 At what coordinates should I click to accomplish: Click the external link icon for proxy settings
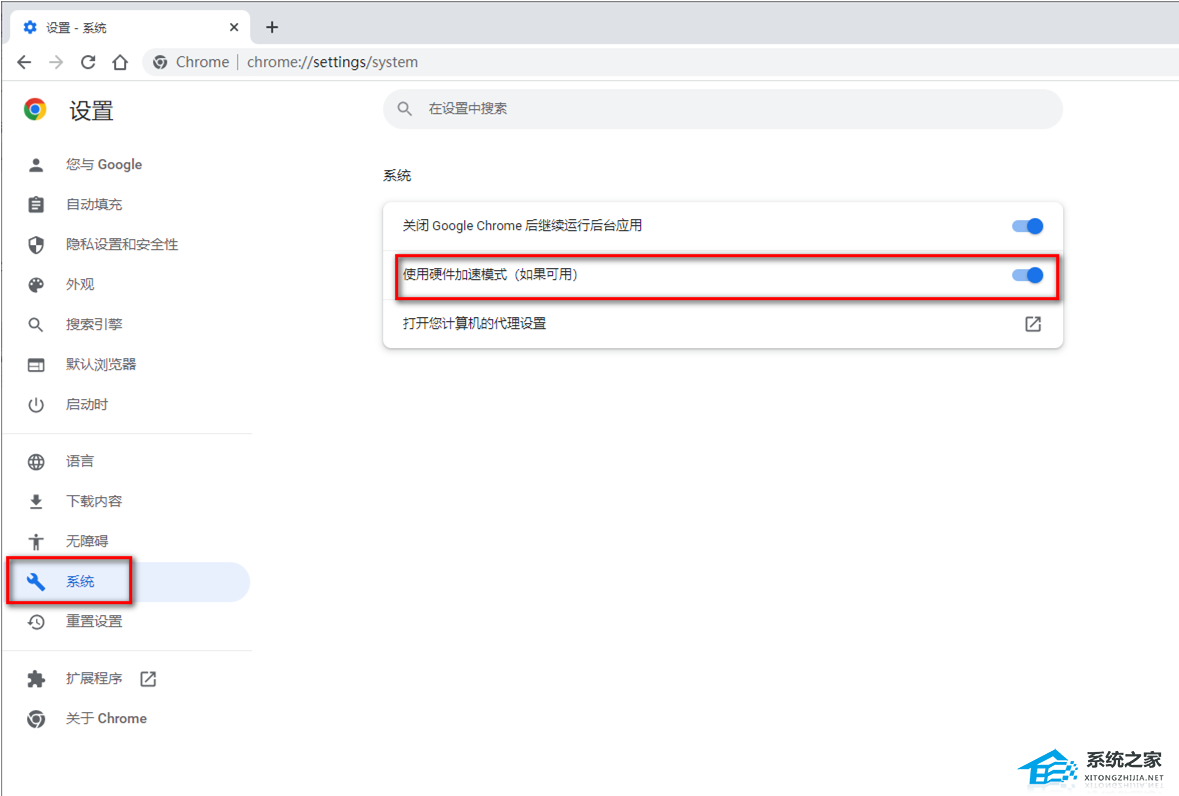(1032, 324)
